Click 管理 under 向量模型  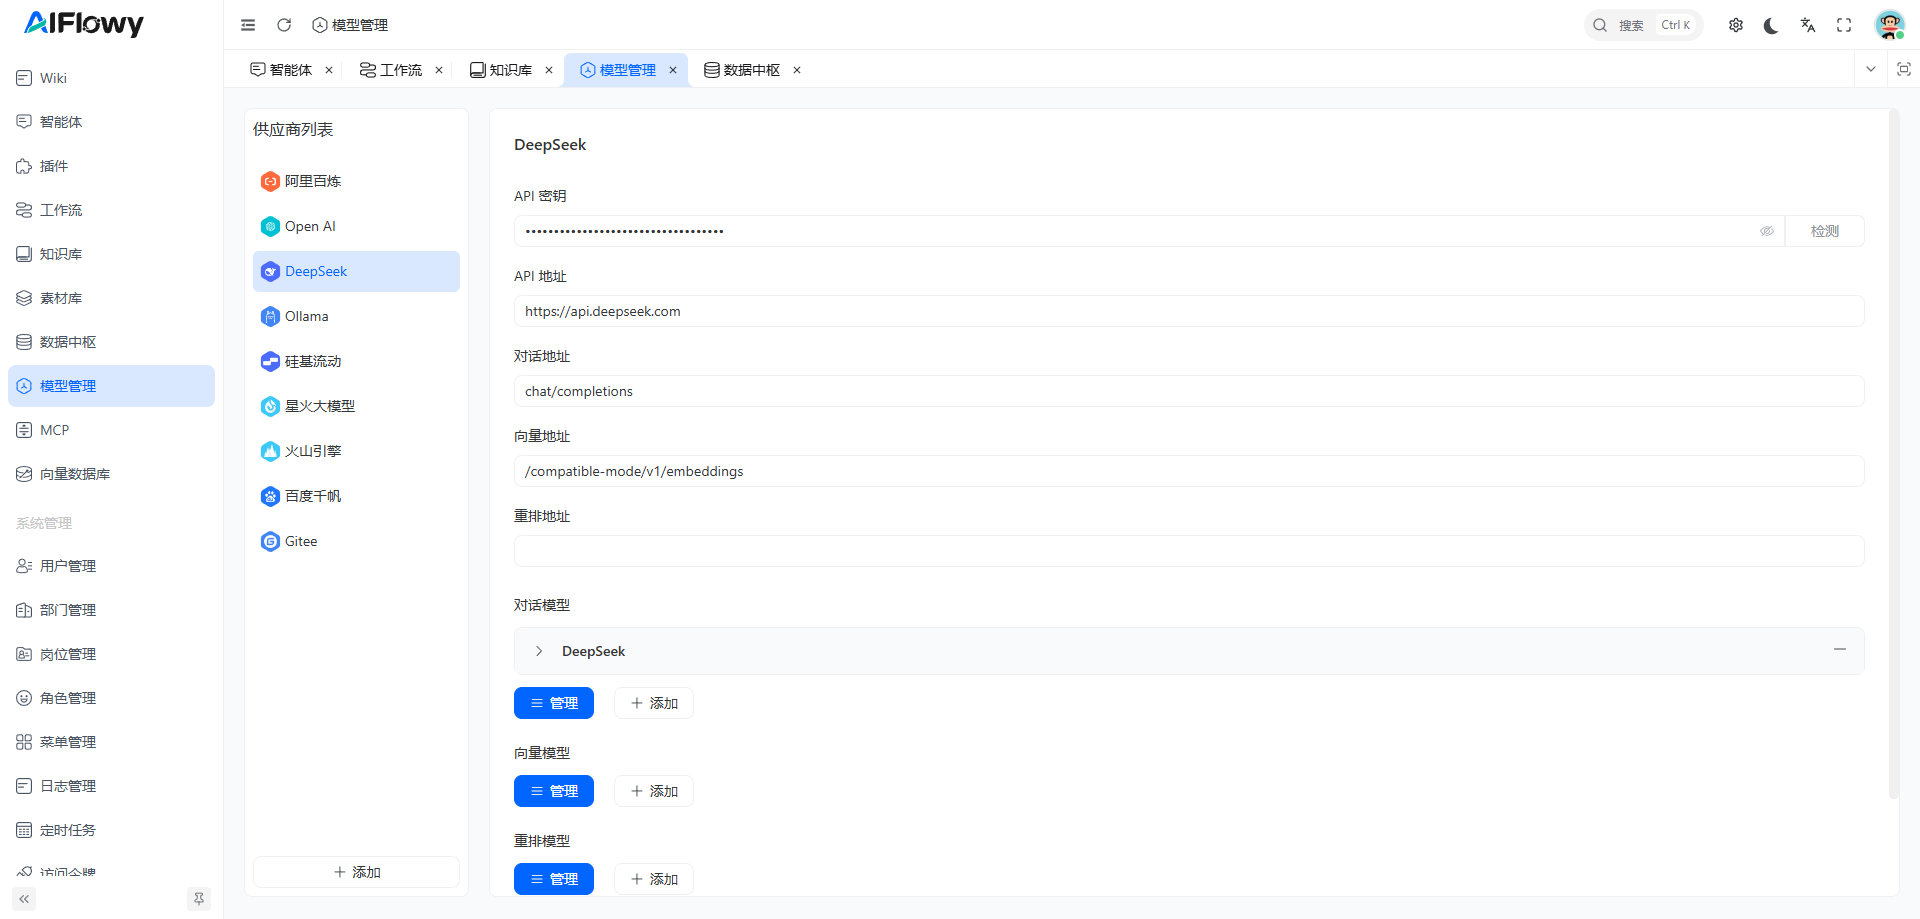(x=554, y=791)
